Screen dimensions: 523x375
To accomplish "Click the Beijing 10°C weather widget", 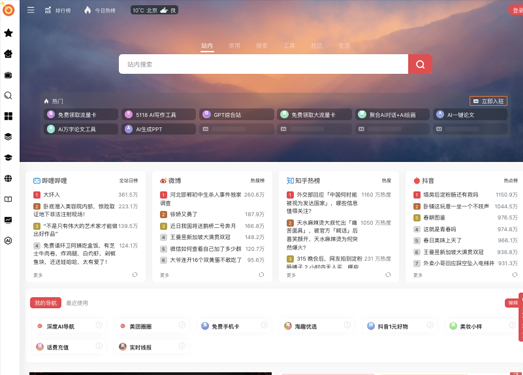I will coord(154,10).
